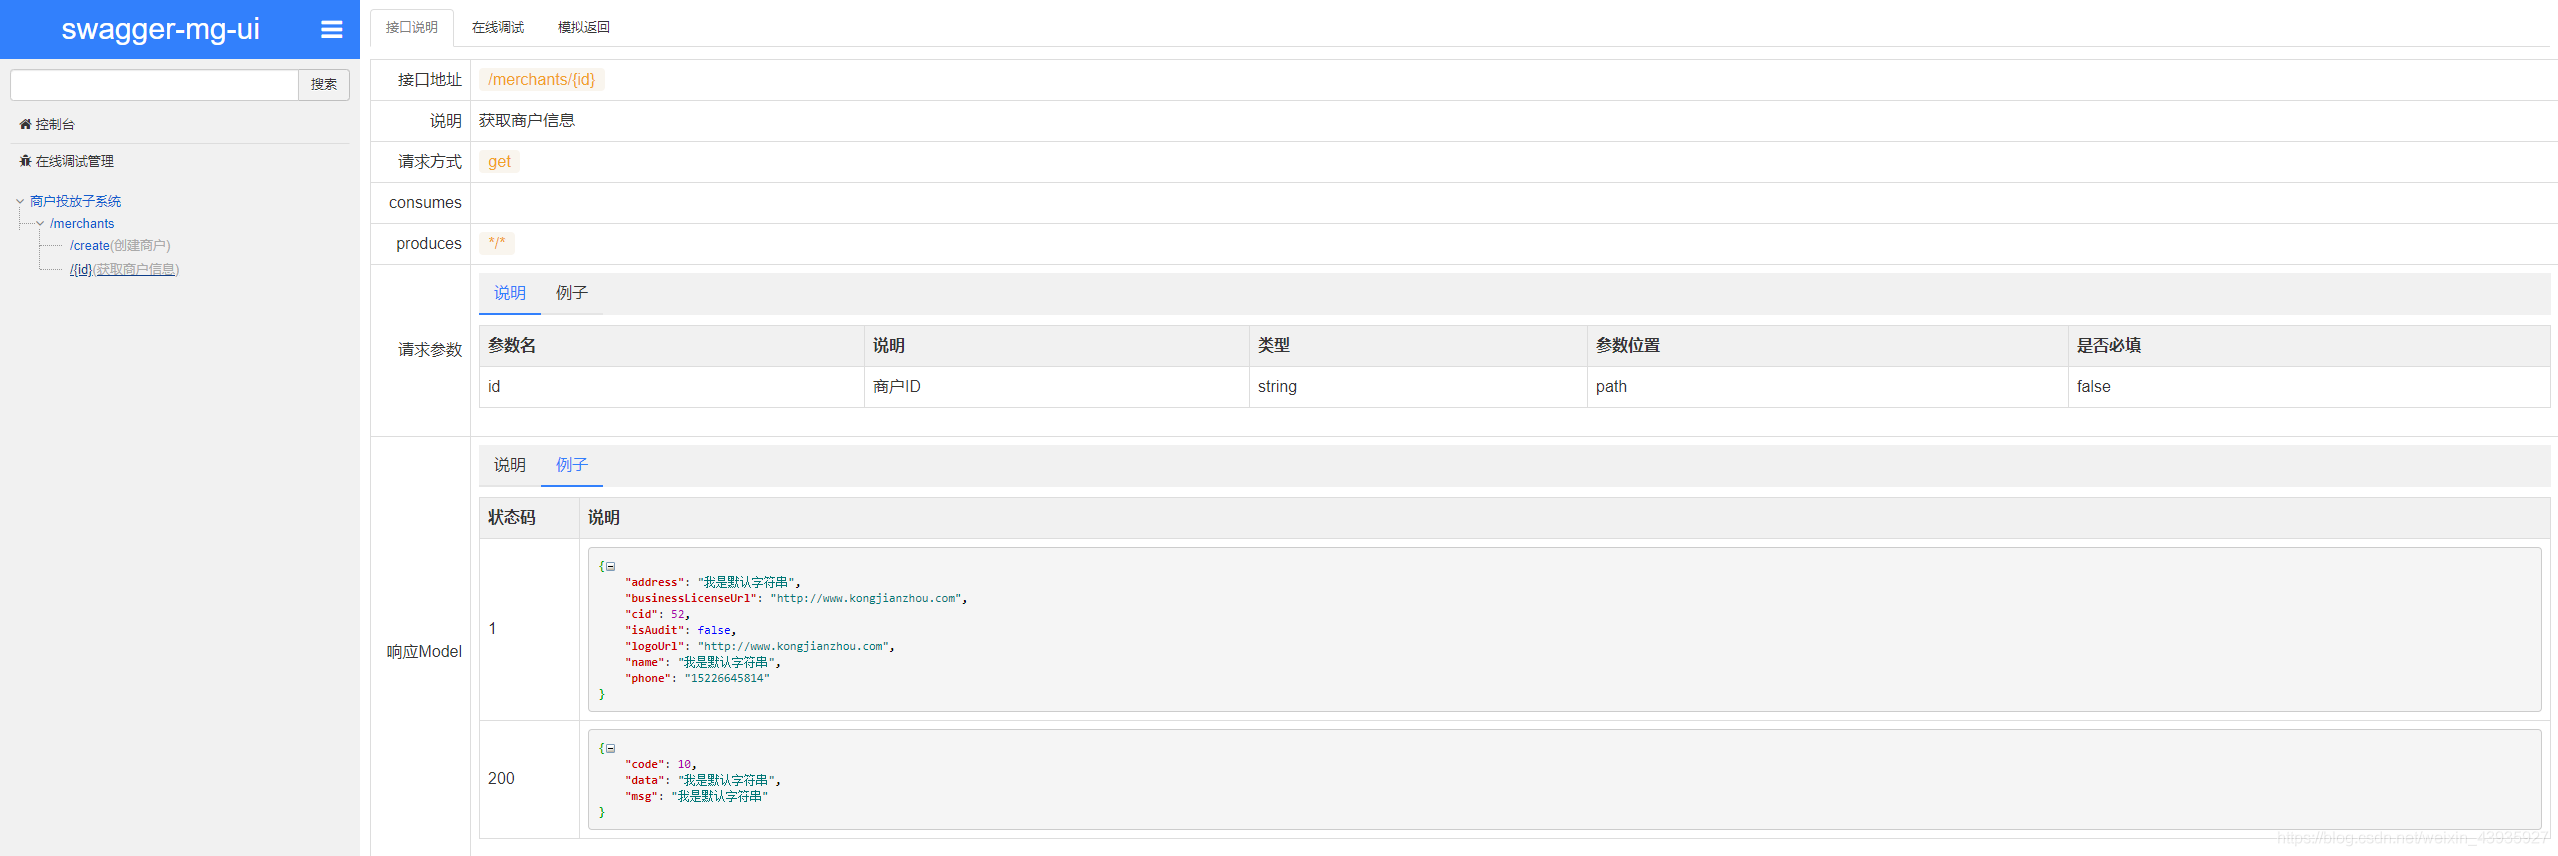Collapse JSON for status code 200 response
2558x856 pixels.
[610, 749]
